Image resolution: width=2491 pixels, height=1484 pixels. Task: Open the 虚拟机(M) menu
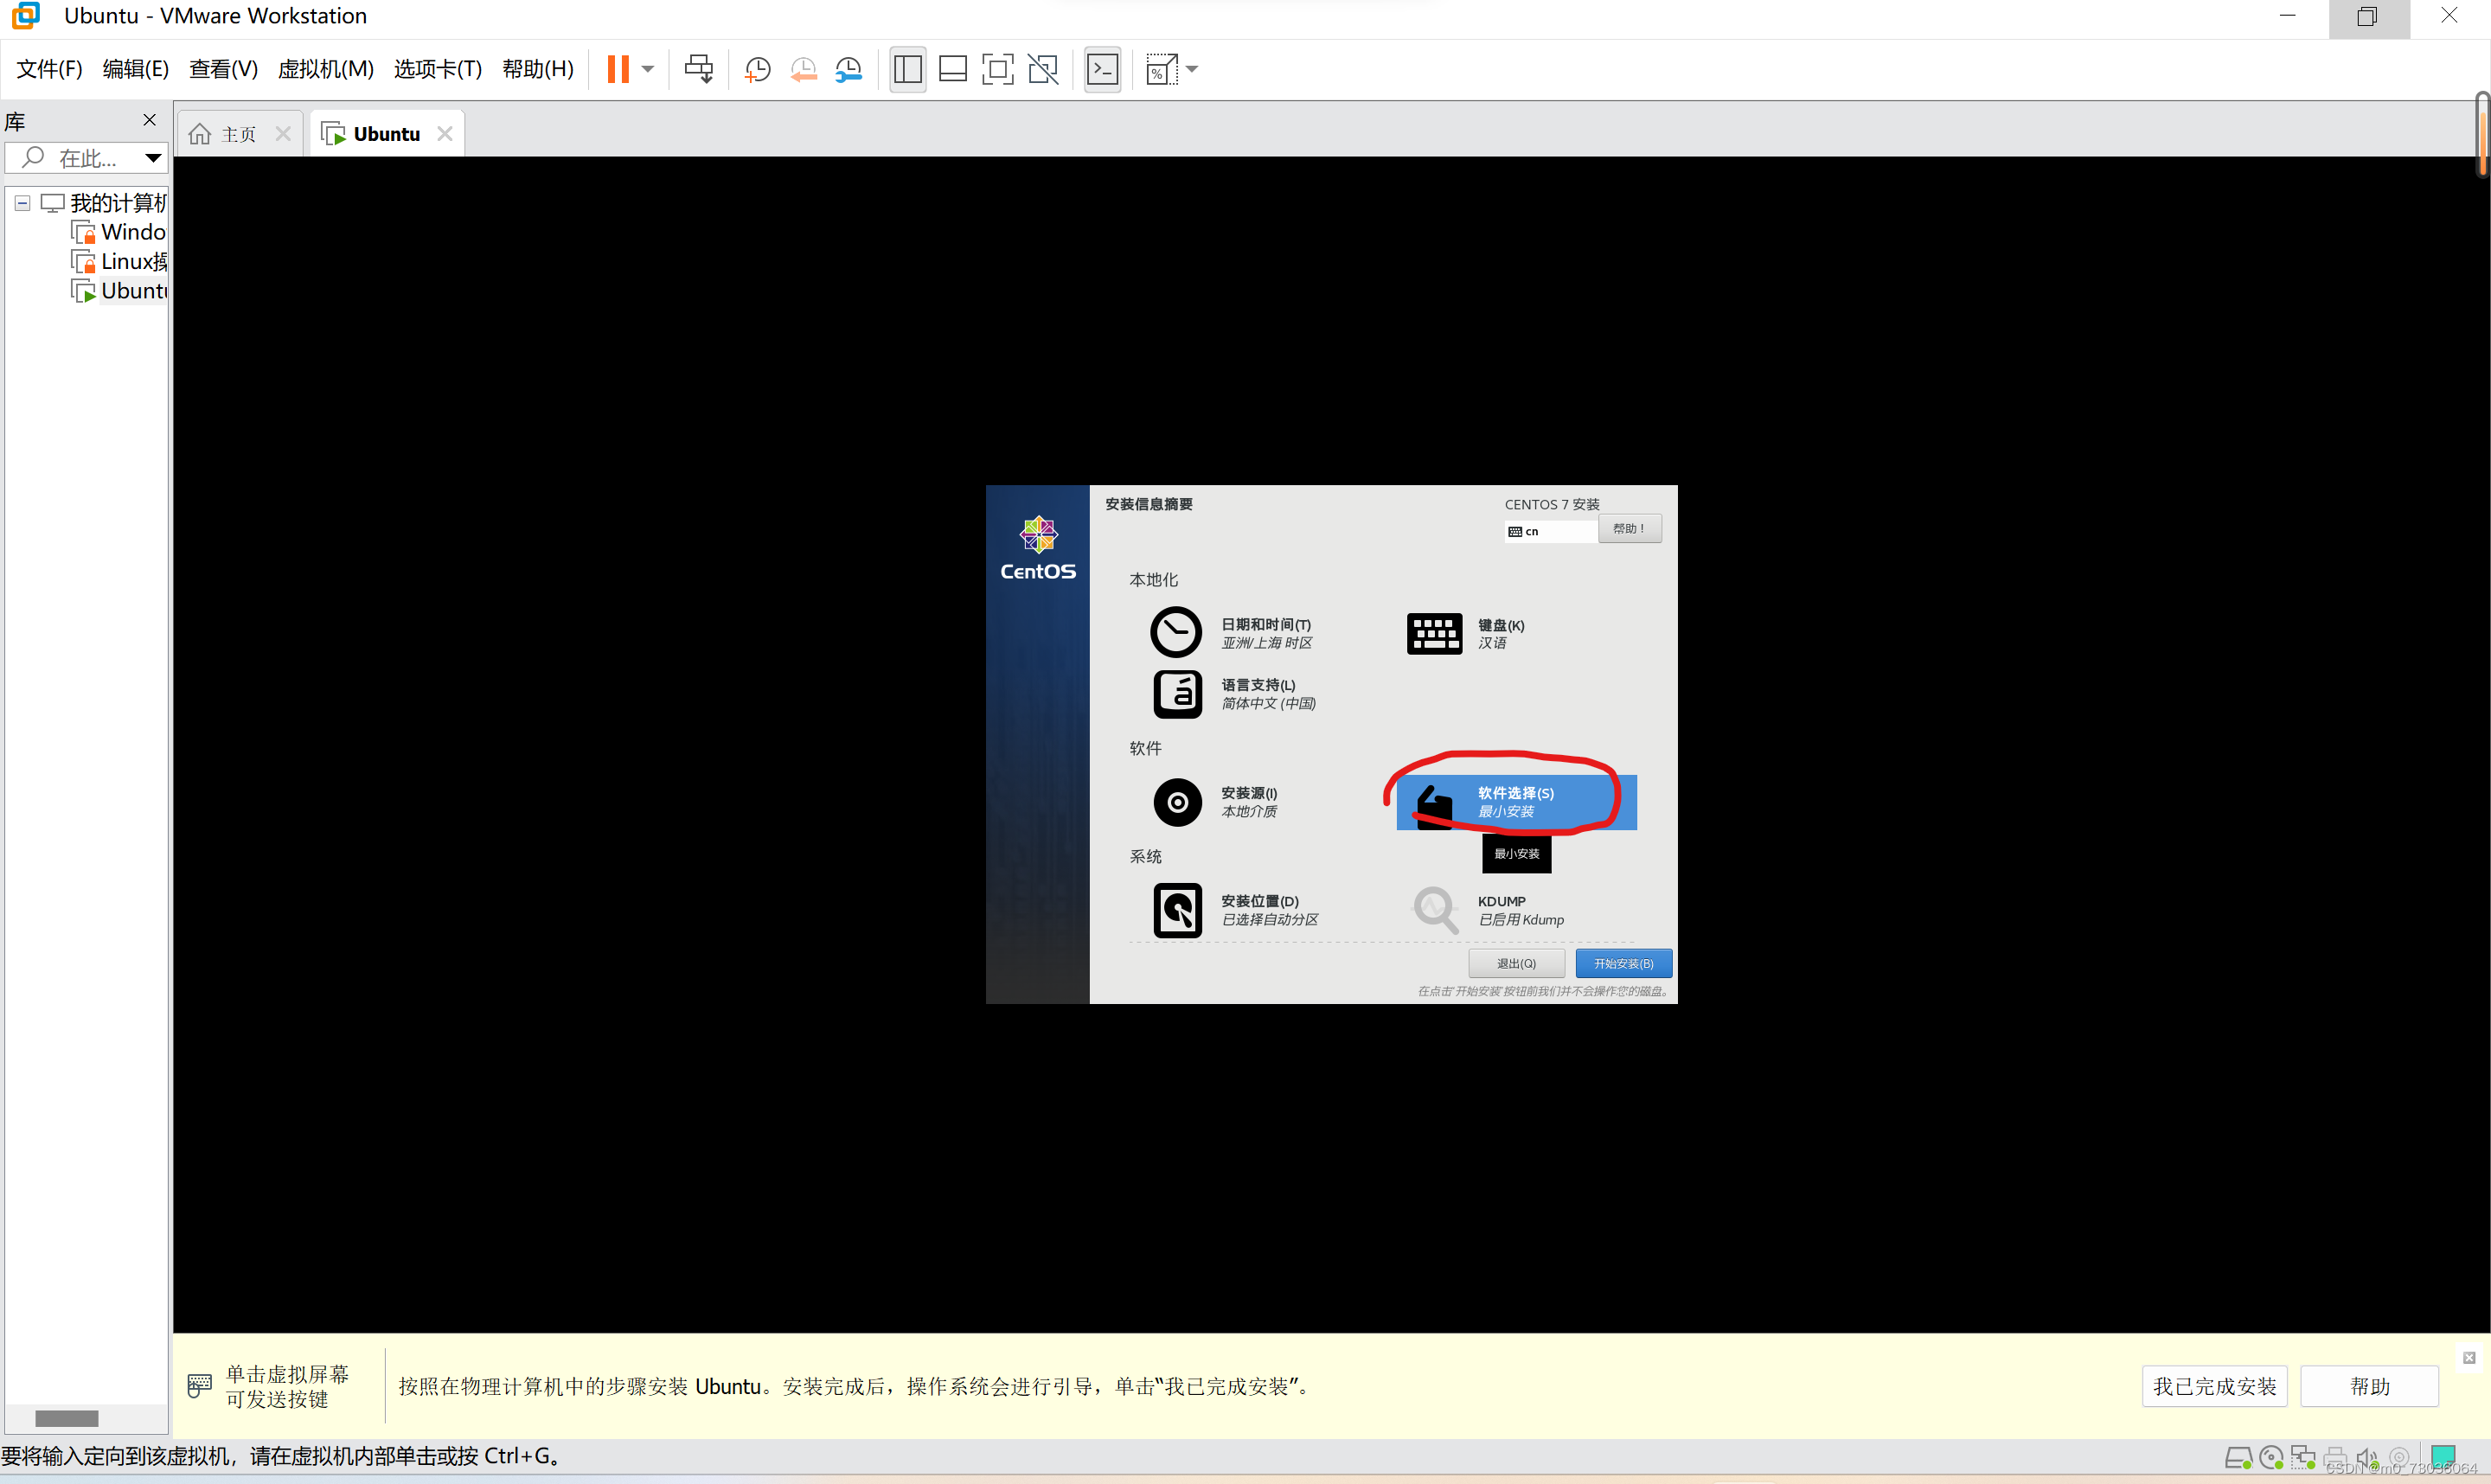click(x=325, y=69)
